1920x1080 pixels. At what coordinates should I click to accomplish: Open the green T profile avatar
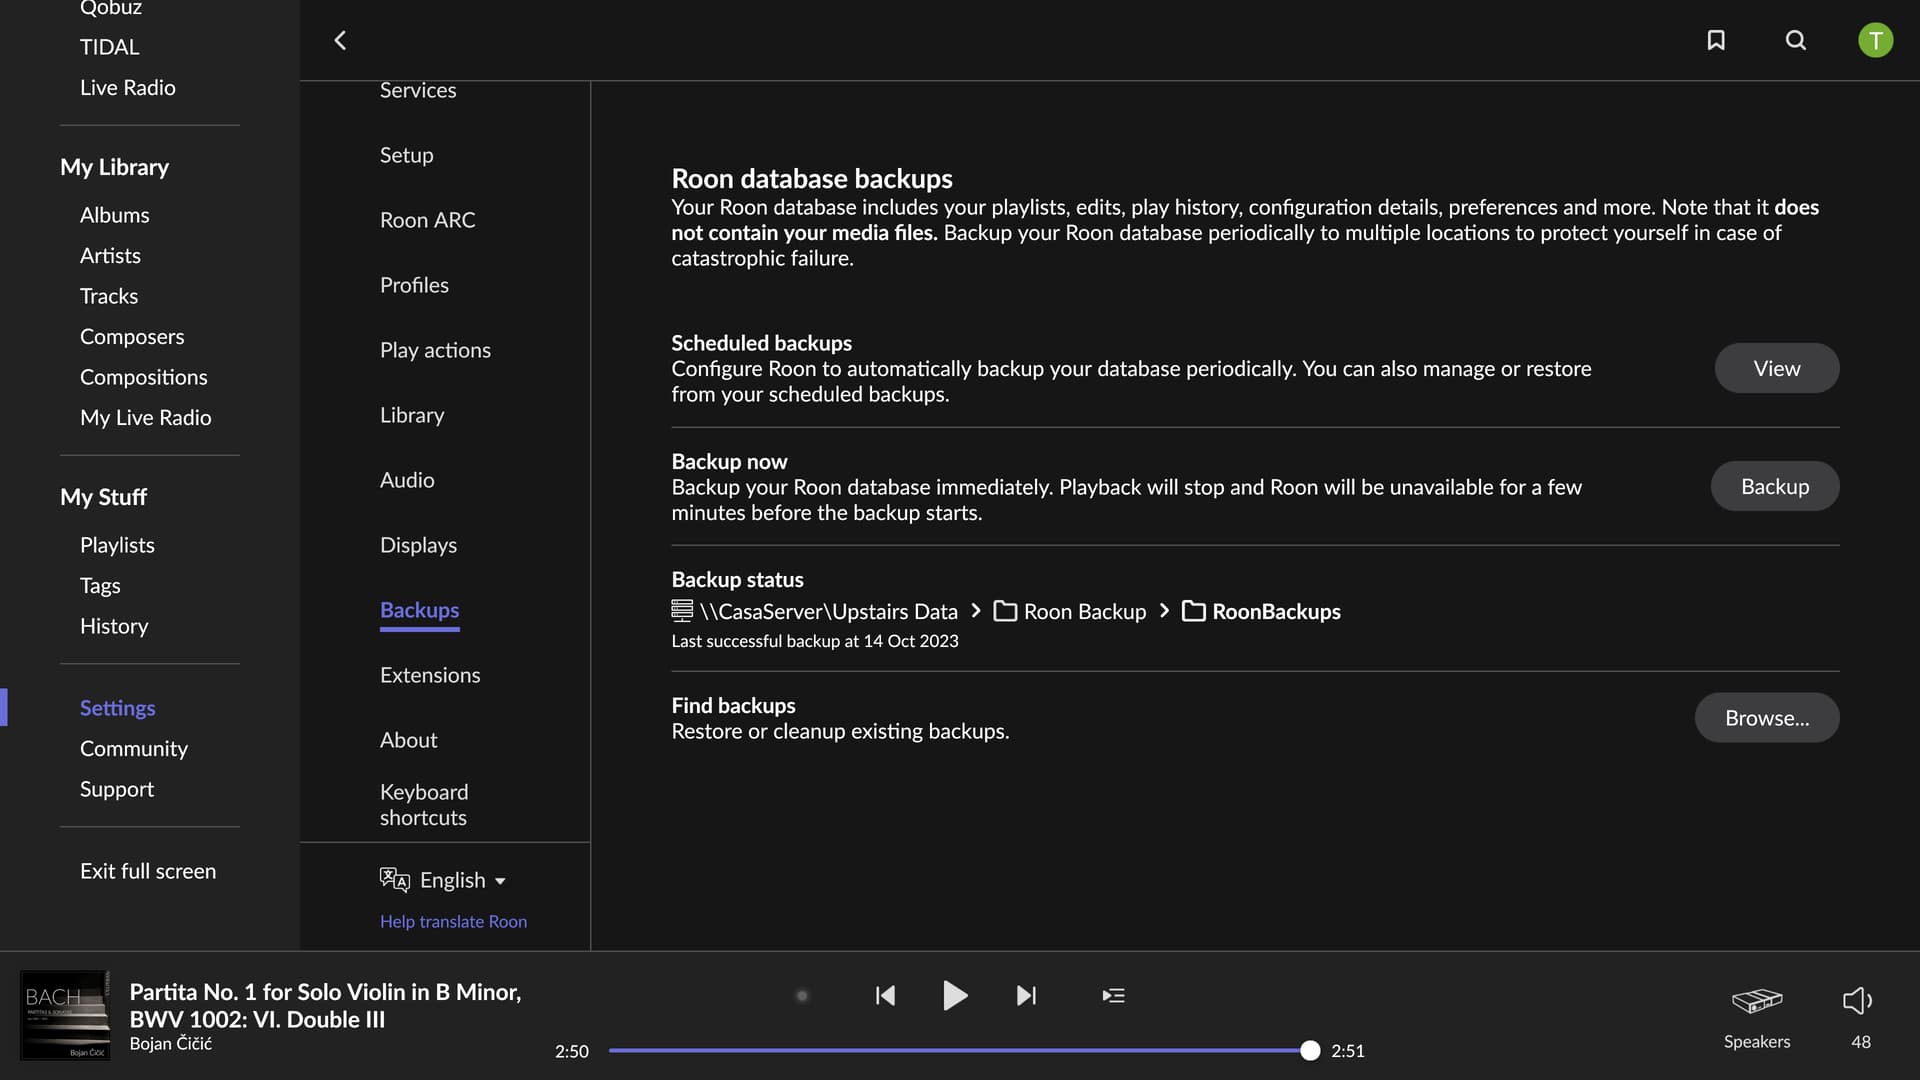(x=1875, y=40)
